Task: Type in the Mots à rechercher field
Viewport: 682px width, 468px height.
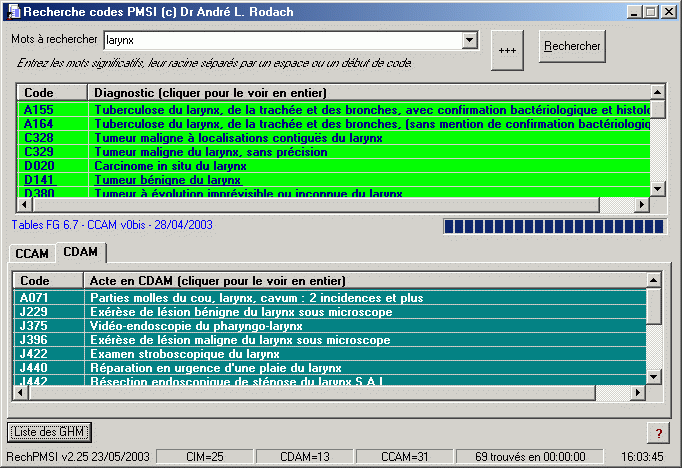Action: point(282,40)
